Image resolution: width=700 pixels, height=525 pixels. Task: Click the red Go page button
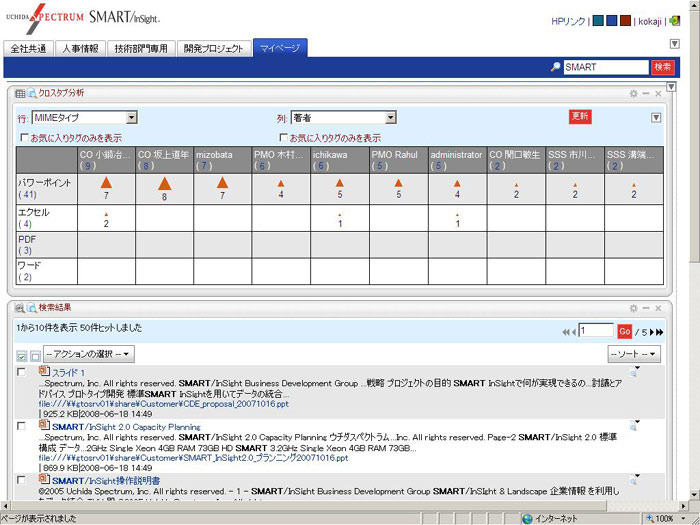tap(625, 332)
